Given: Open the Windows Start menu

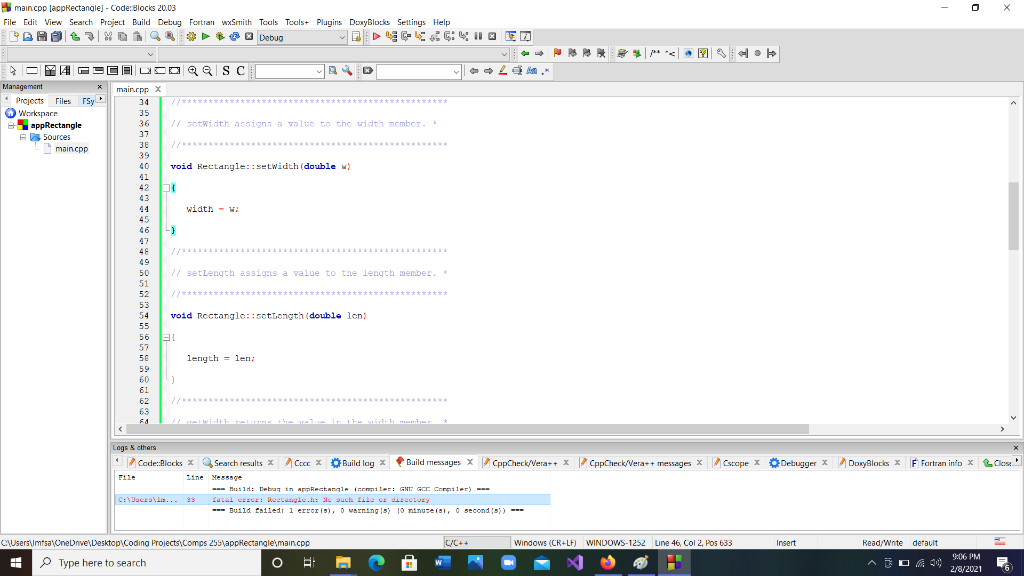Looking at the screenshot, I should [x=15, y=561].
